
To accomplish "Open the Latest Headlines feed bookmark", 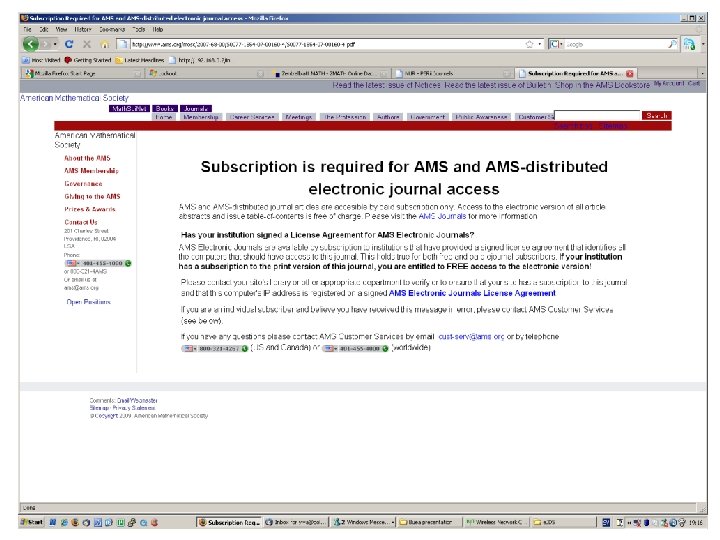I will tap(140, 60).
